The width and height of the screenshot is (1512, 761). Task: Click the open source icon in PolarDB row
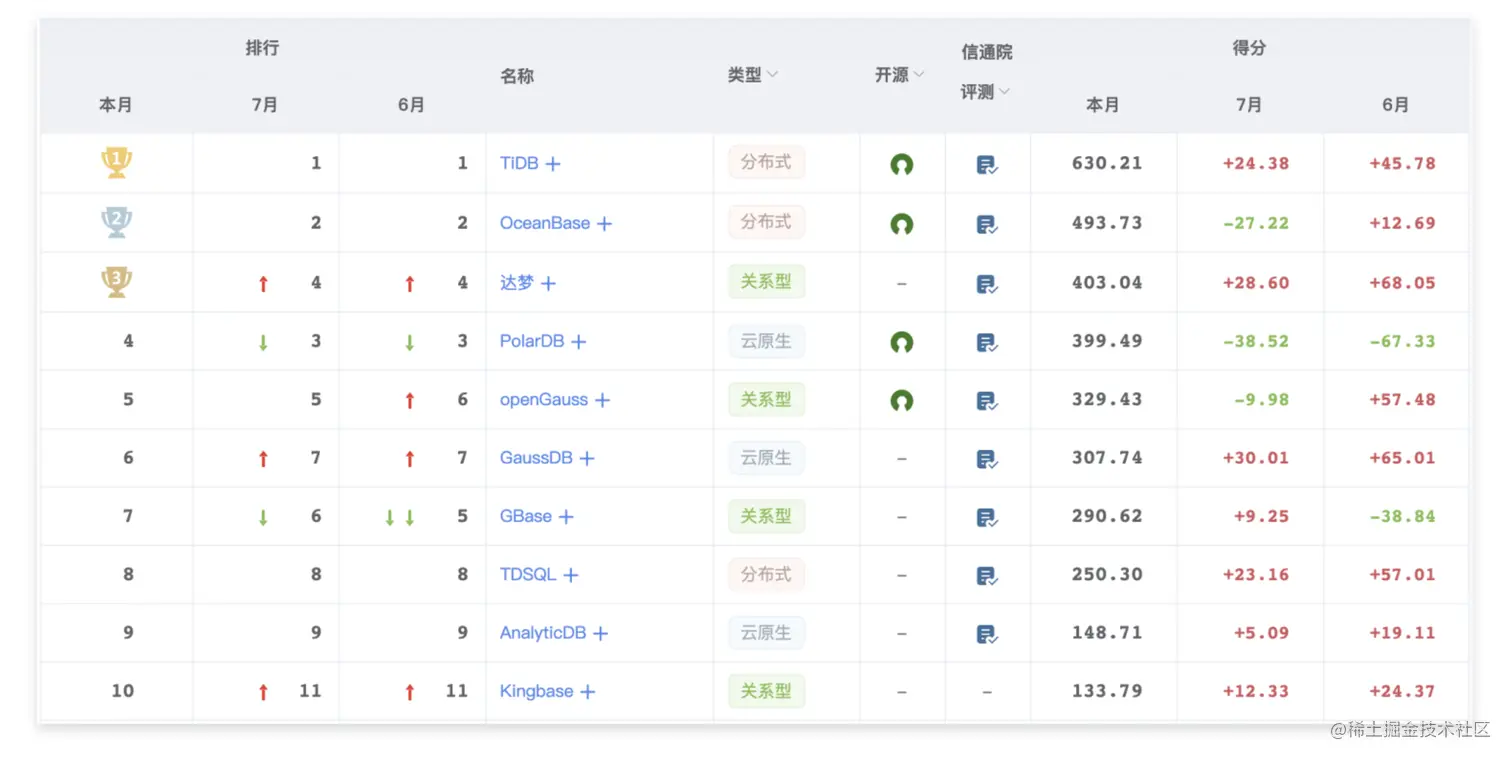pos(902,342)
